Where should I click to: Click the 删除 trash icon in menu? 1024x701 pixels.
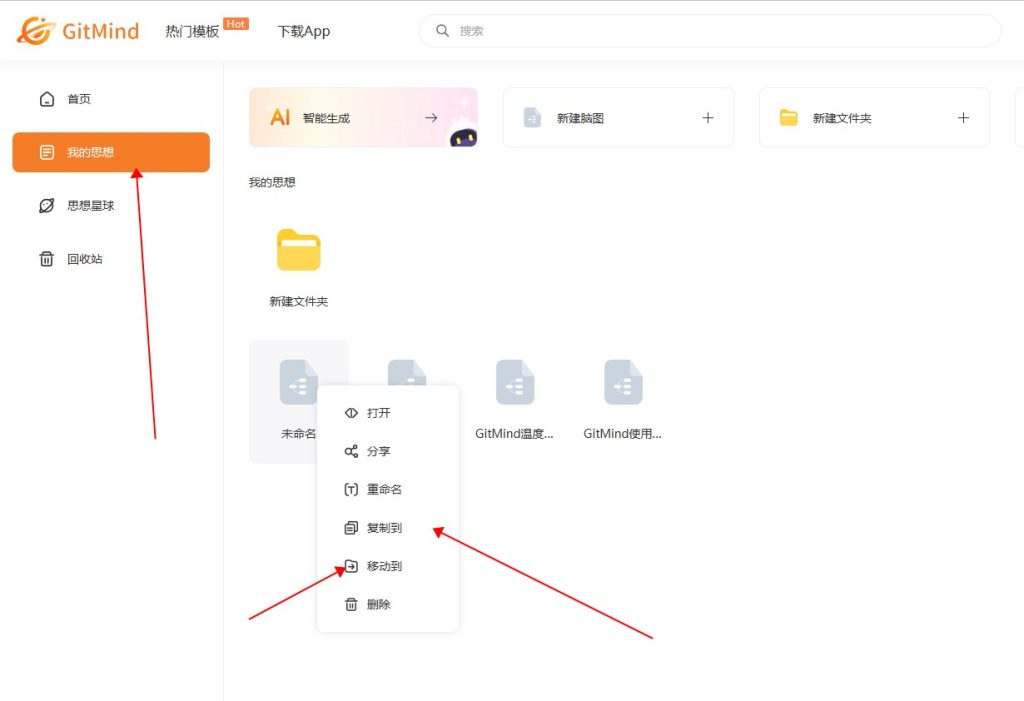(351, 604)
